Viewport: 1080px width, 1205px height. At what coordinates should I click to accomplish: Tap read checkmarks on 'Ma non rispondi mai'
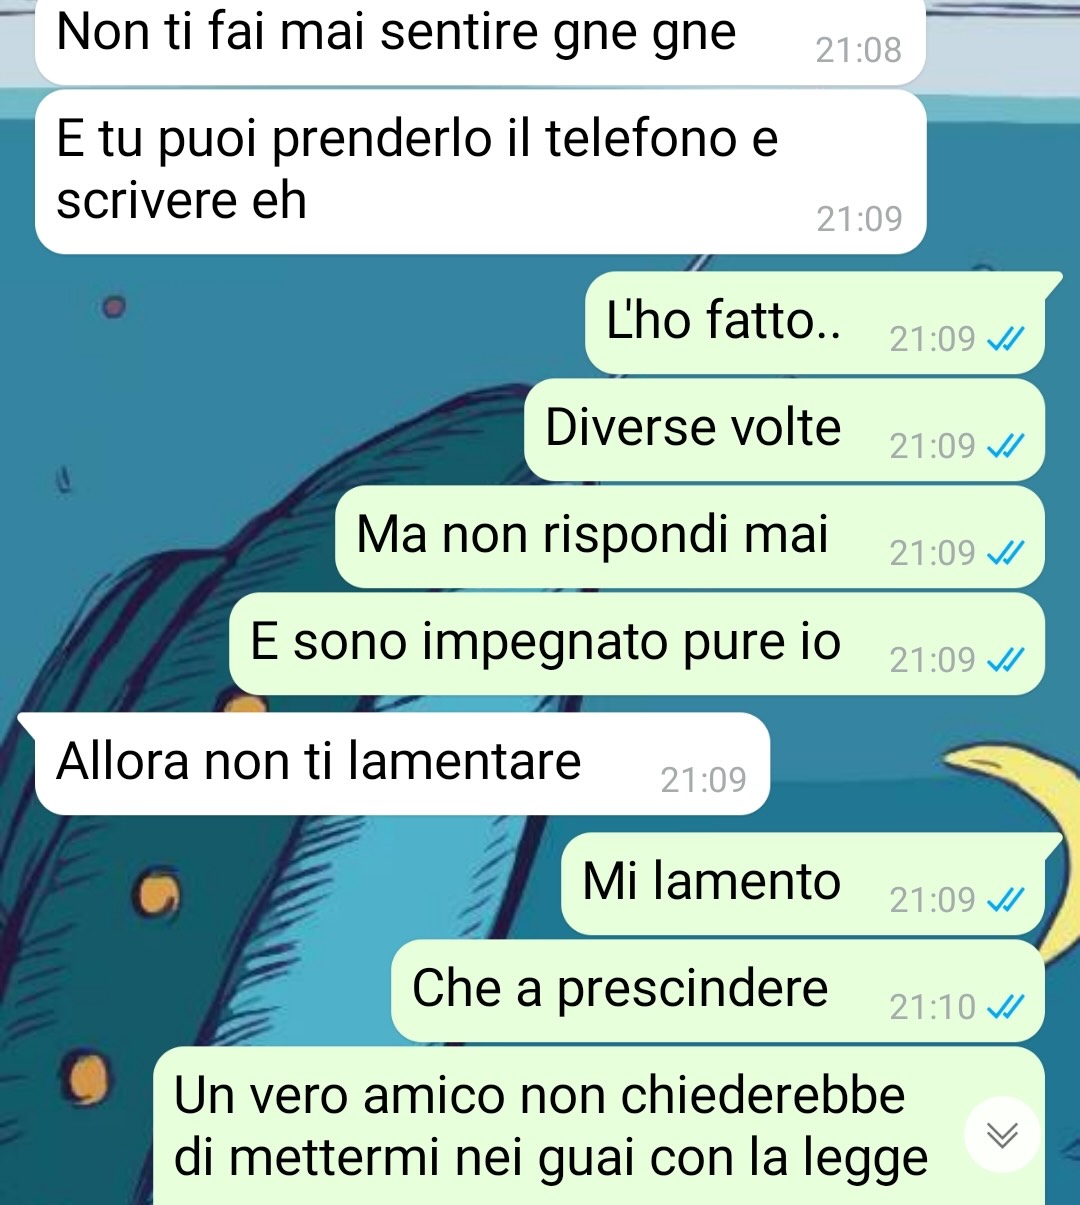[x=1005, y=554]
